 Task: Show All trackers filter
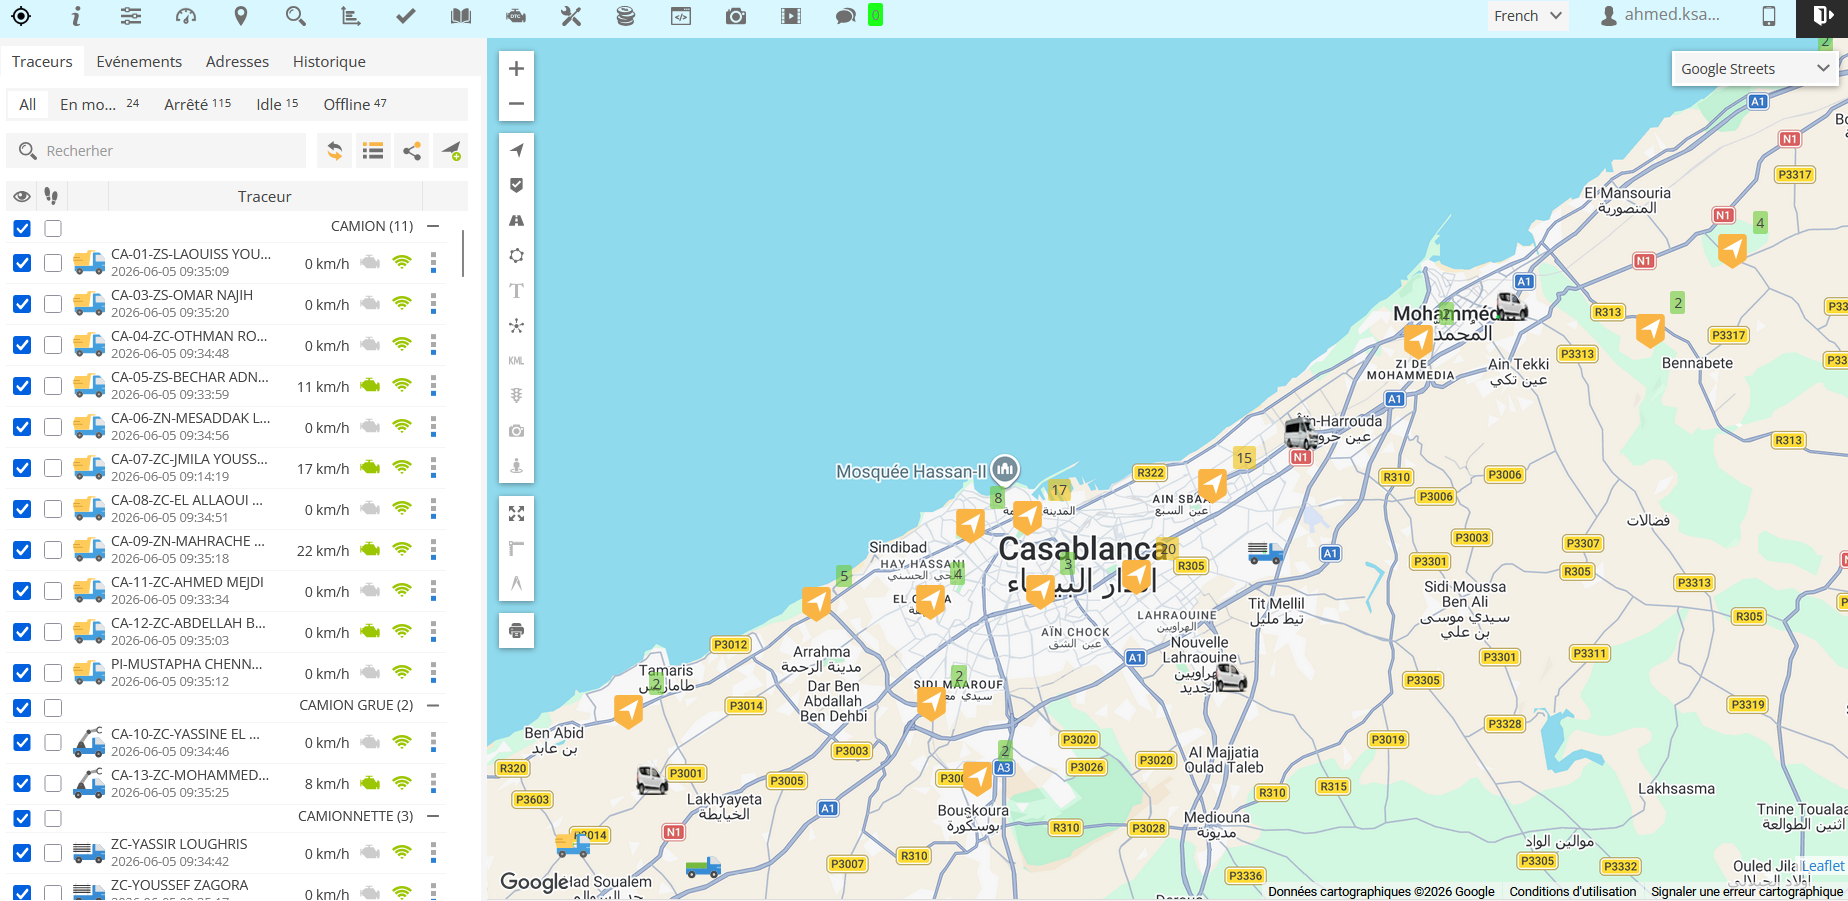pyautogui.click(x=28, y=104)
